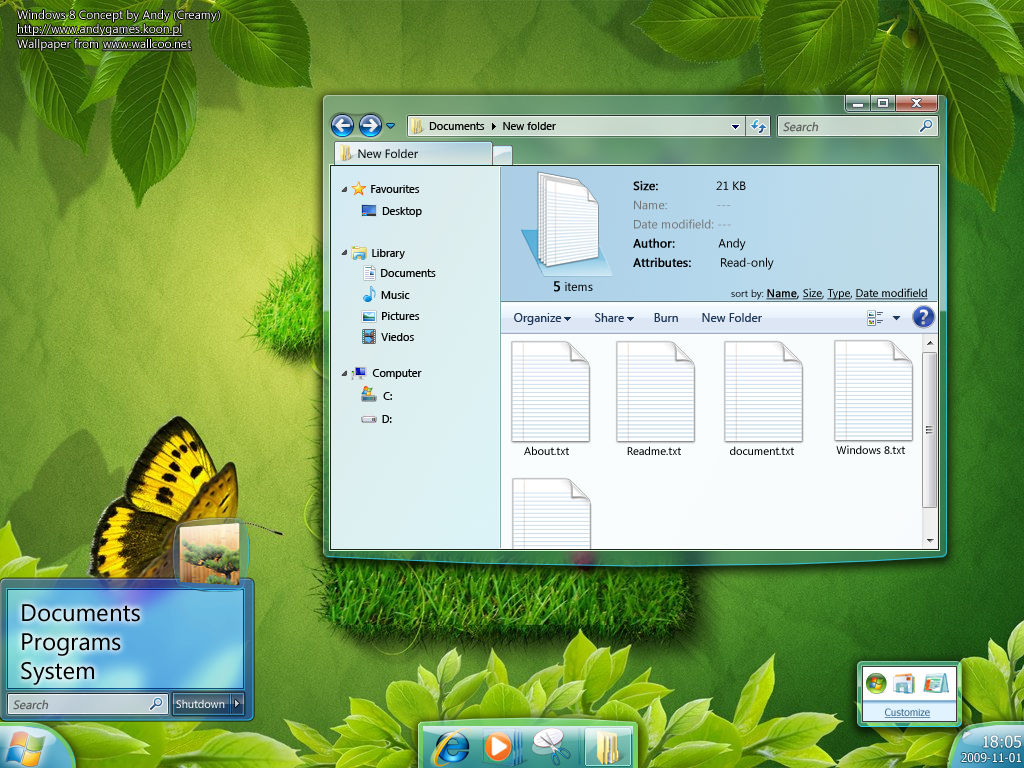Open the Organize dropdown menu

pyautogui.click(x=540, y=317)
